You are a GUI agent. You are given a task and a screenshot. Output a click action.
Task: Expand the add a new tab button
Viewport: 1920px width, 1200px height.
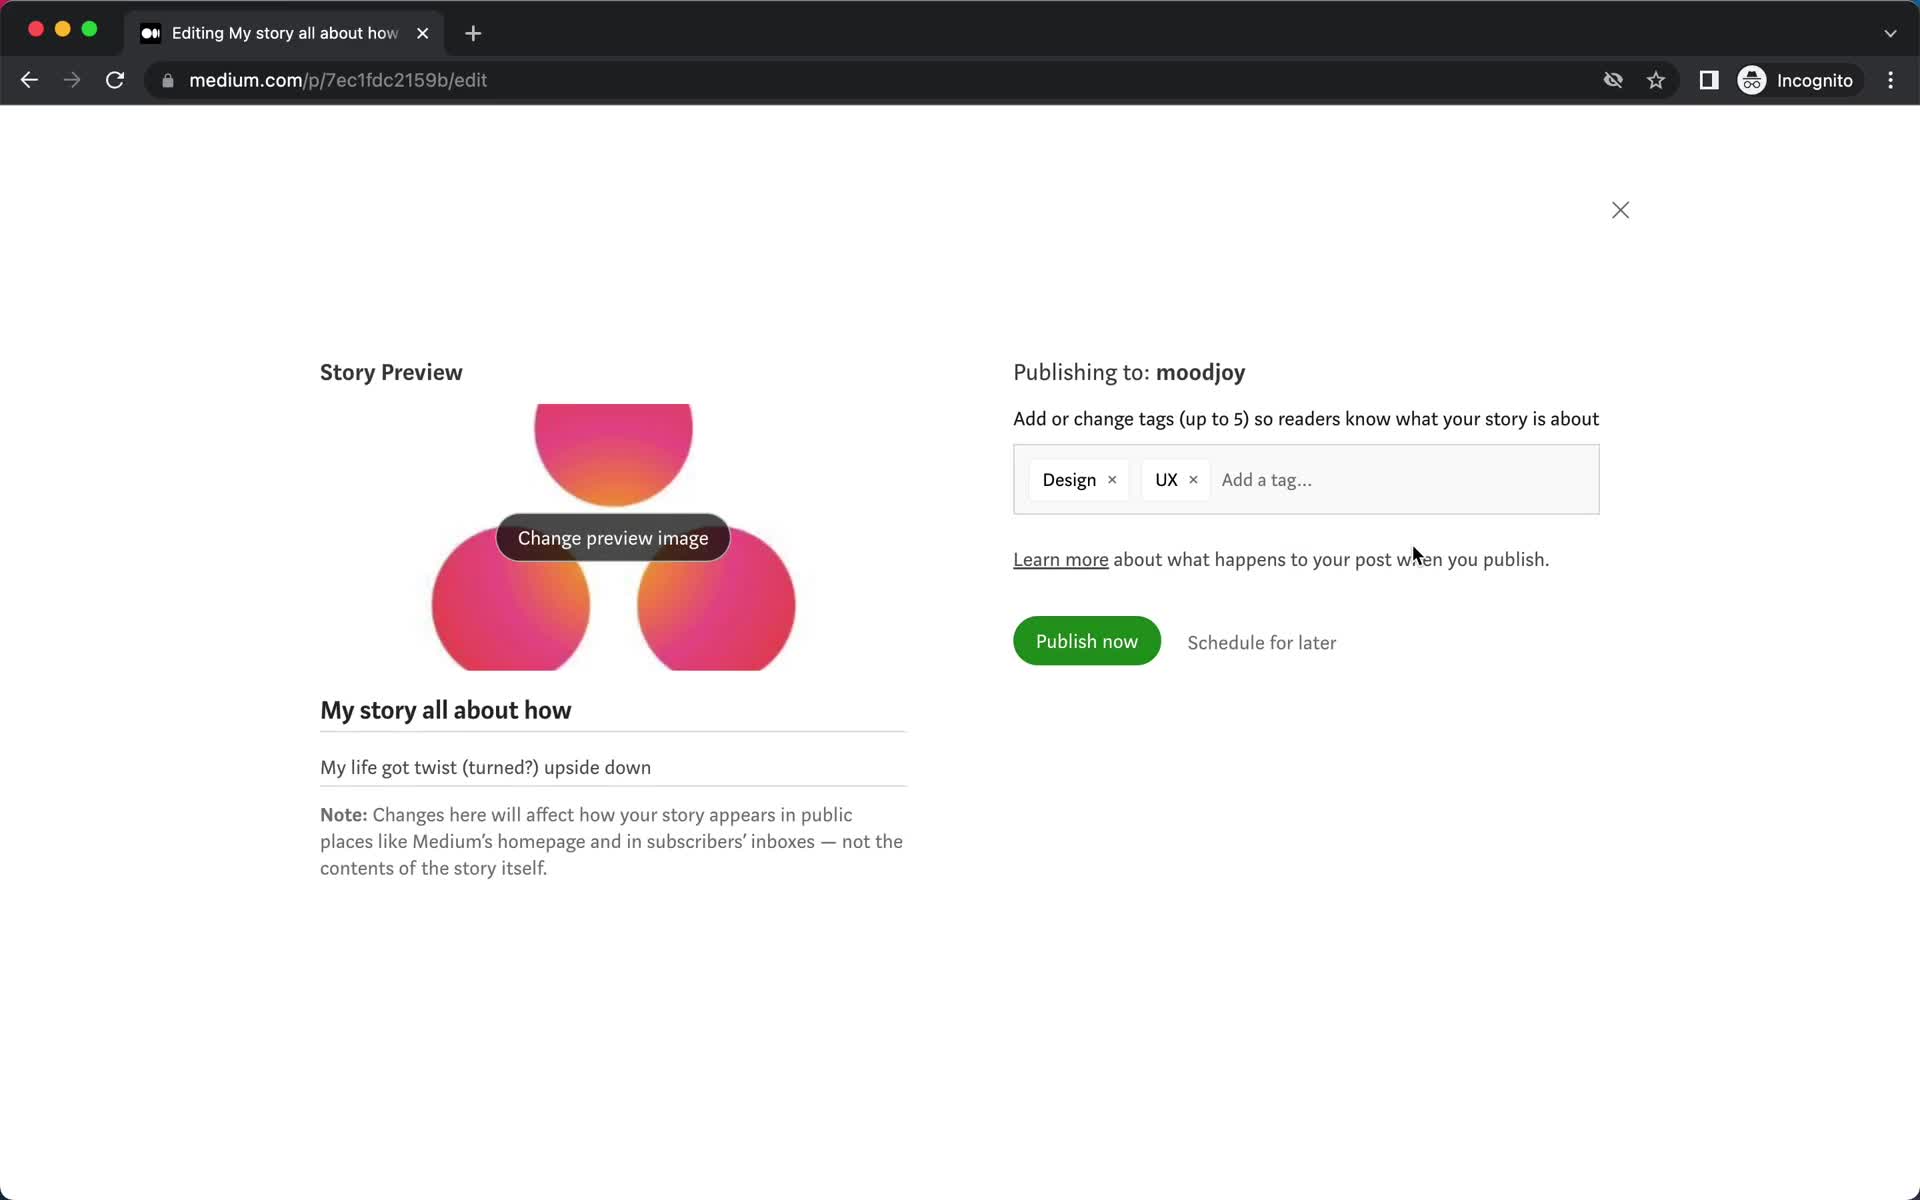click(x=473, y=30)
